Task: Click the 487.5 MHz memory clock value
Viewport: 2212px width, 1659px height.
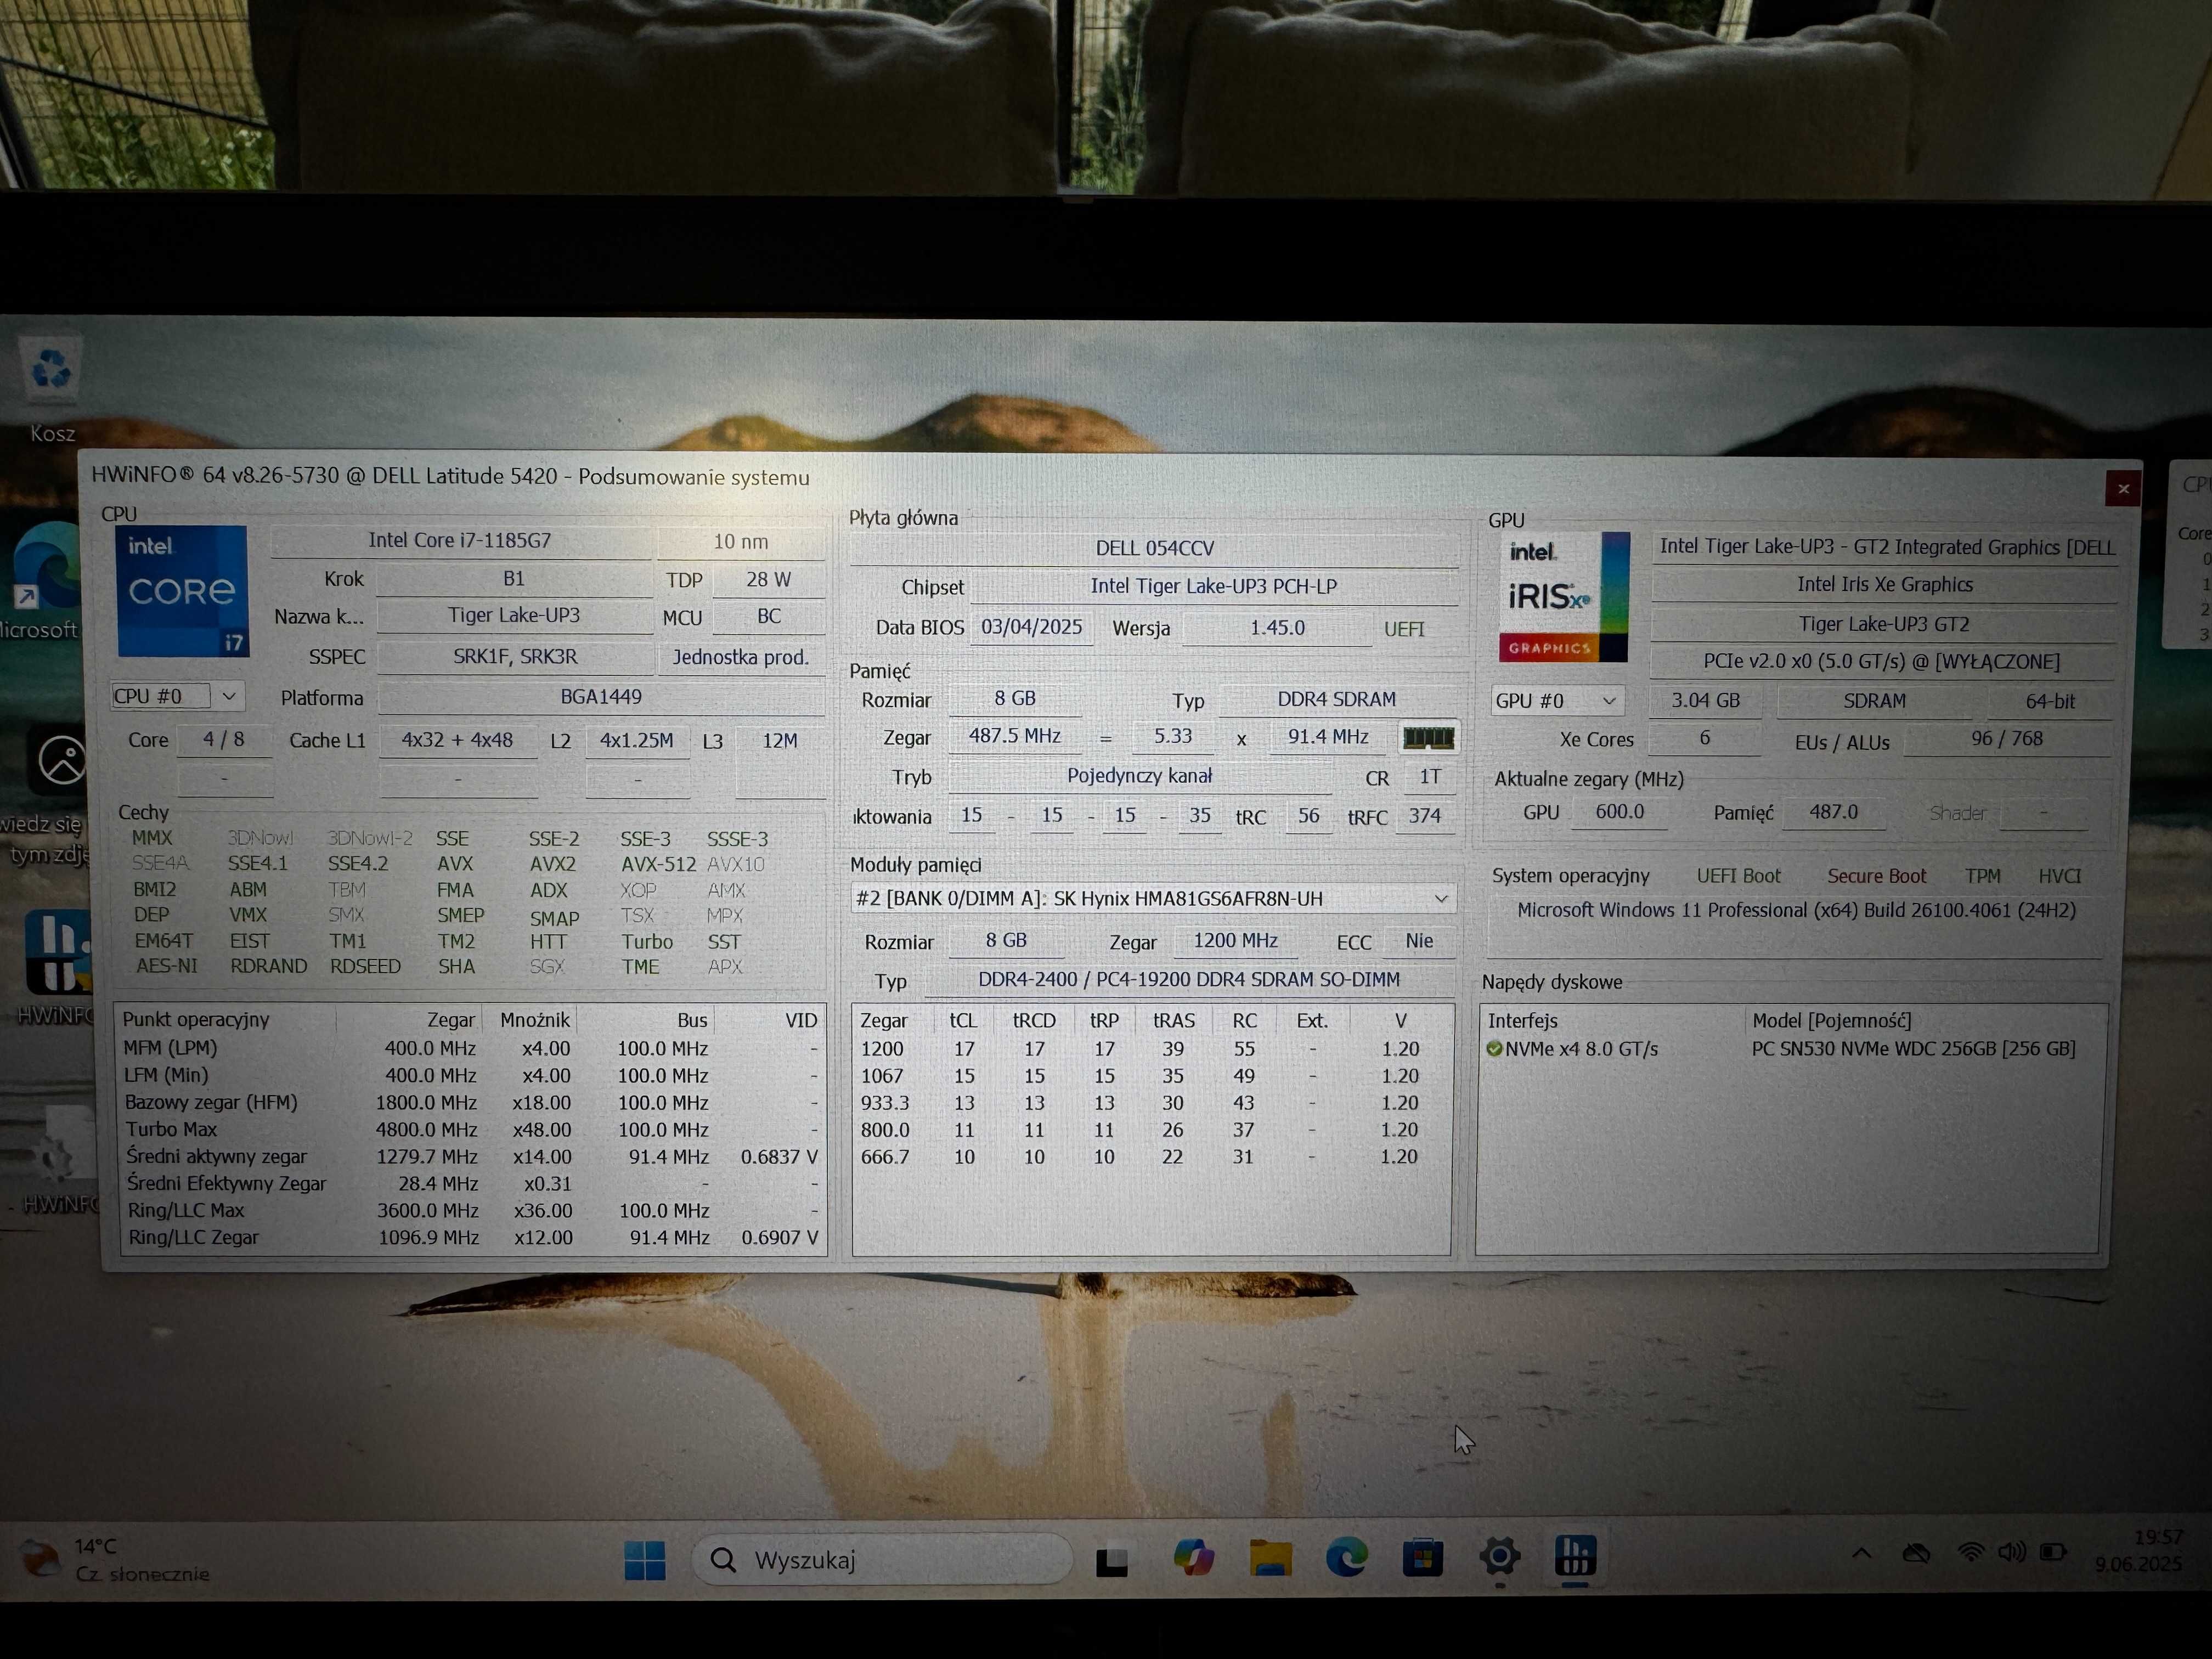Action: [x=1015, y=737]
